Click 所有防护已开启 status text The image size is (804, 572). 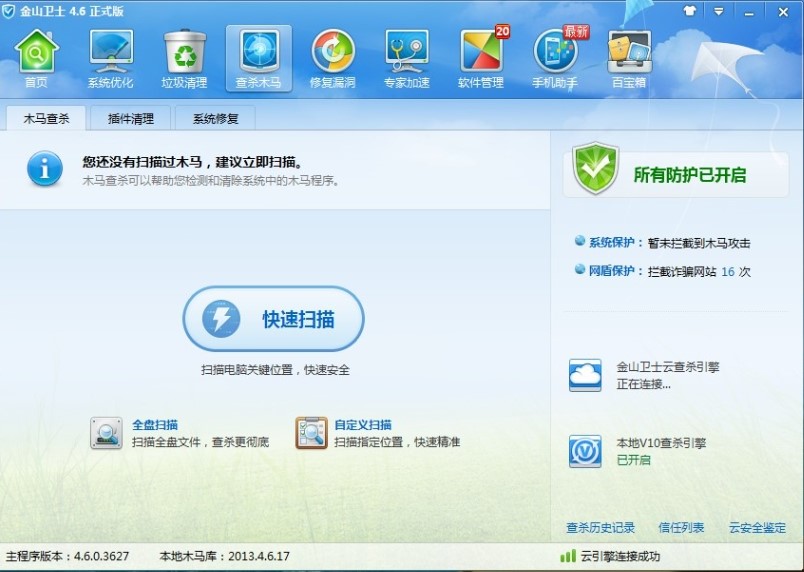[x=690, y=175]
